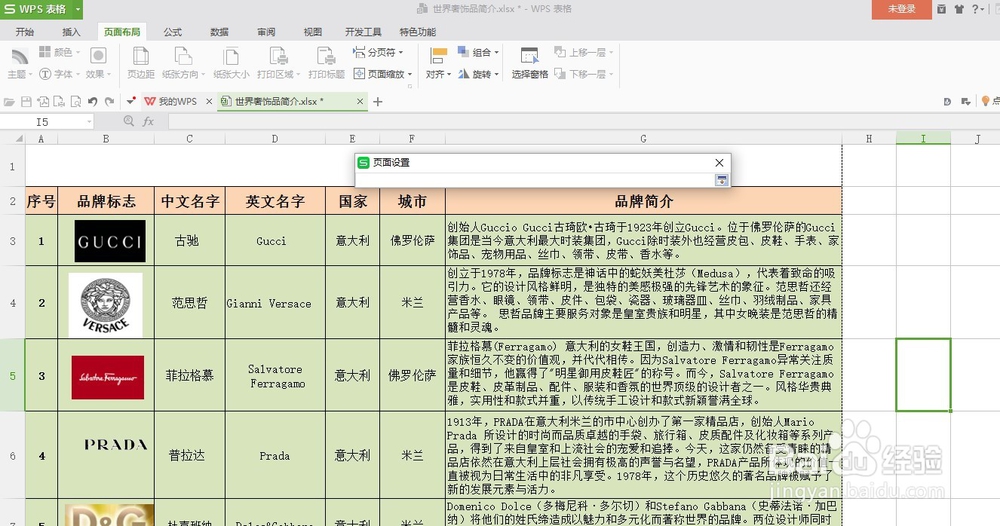Click the expand button in 页面设置 dialog

[721, 180]
